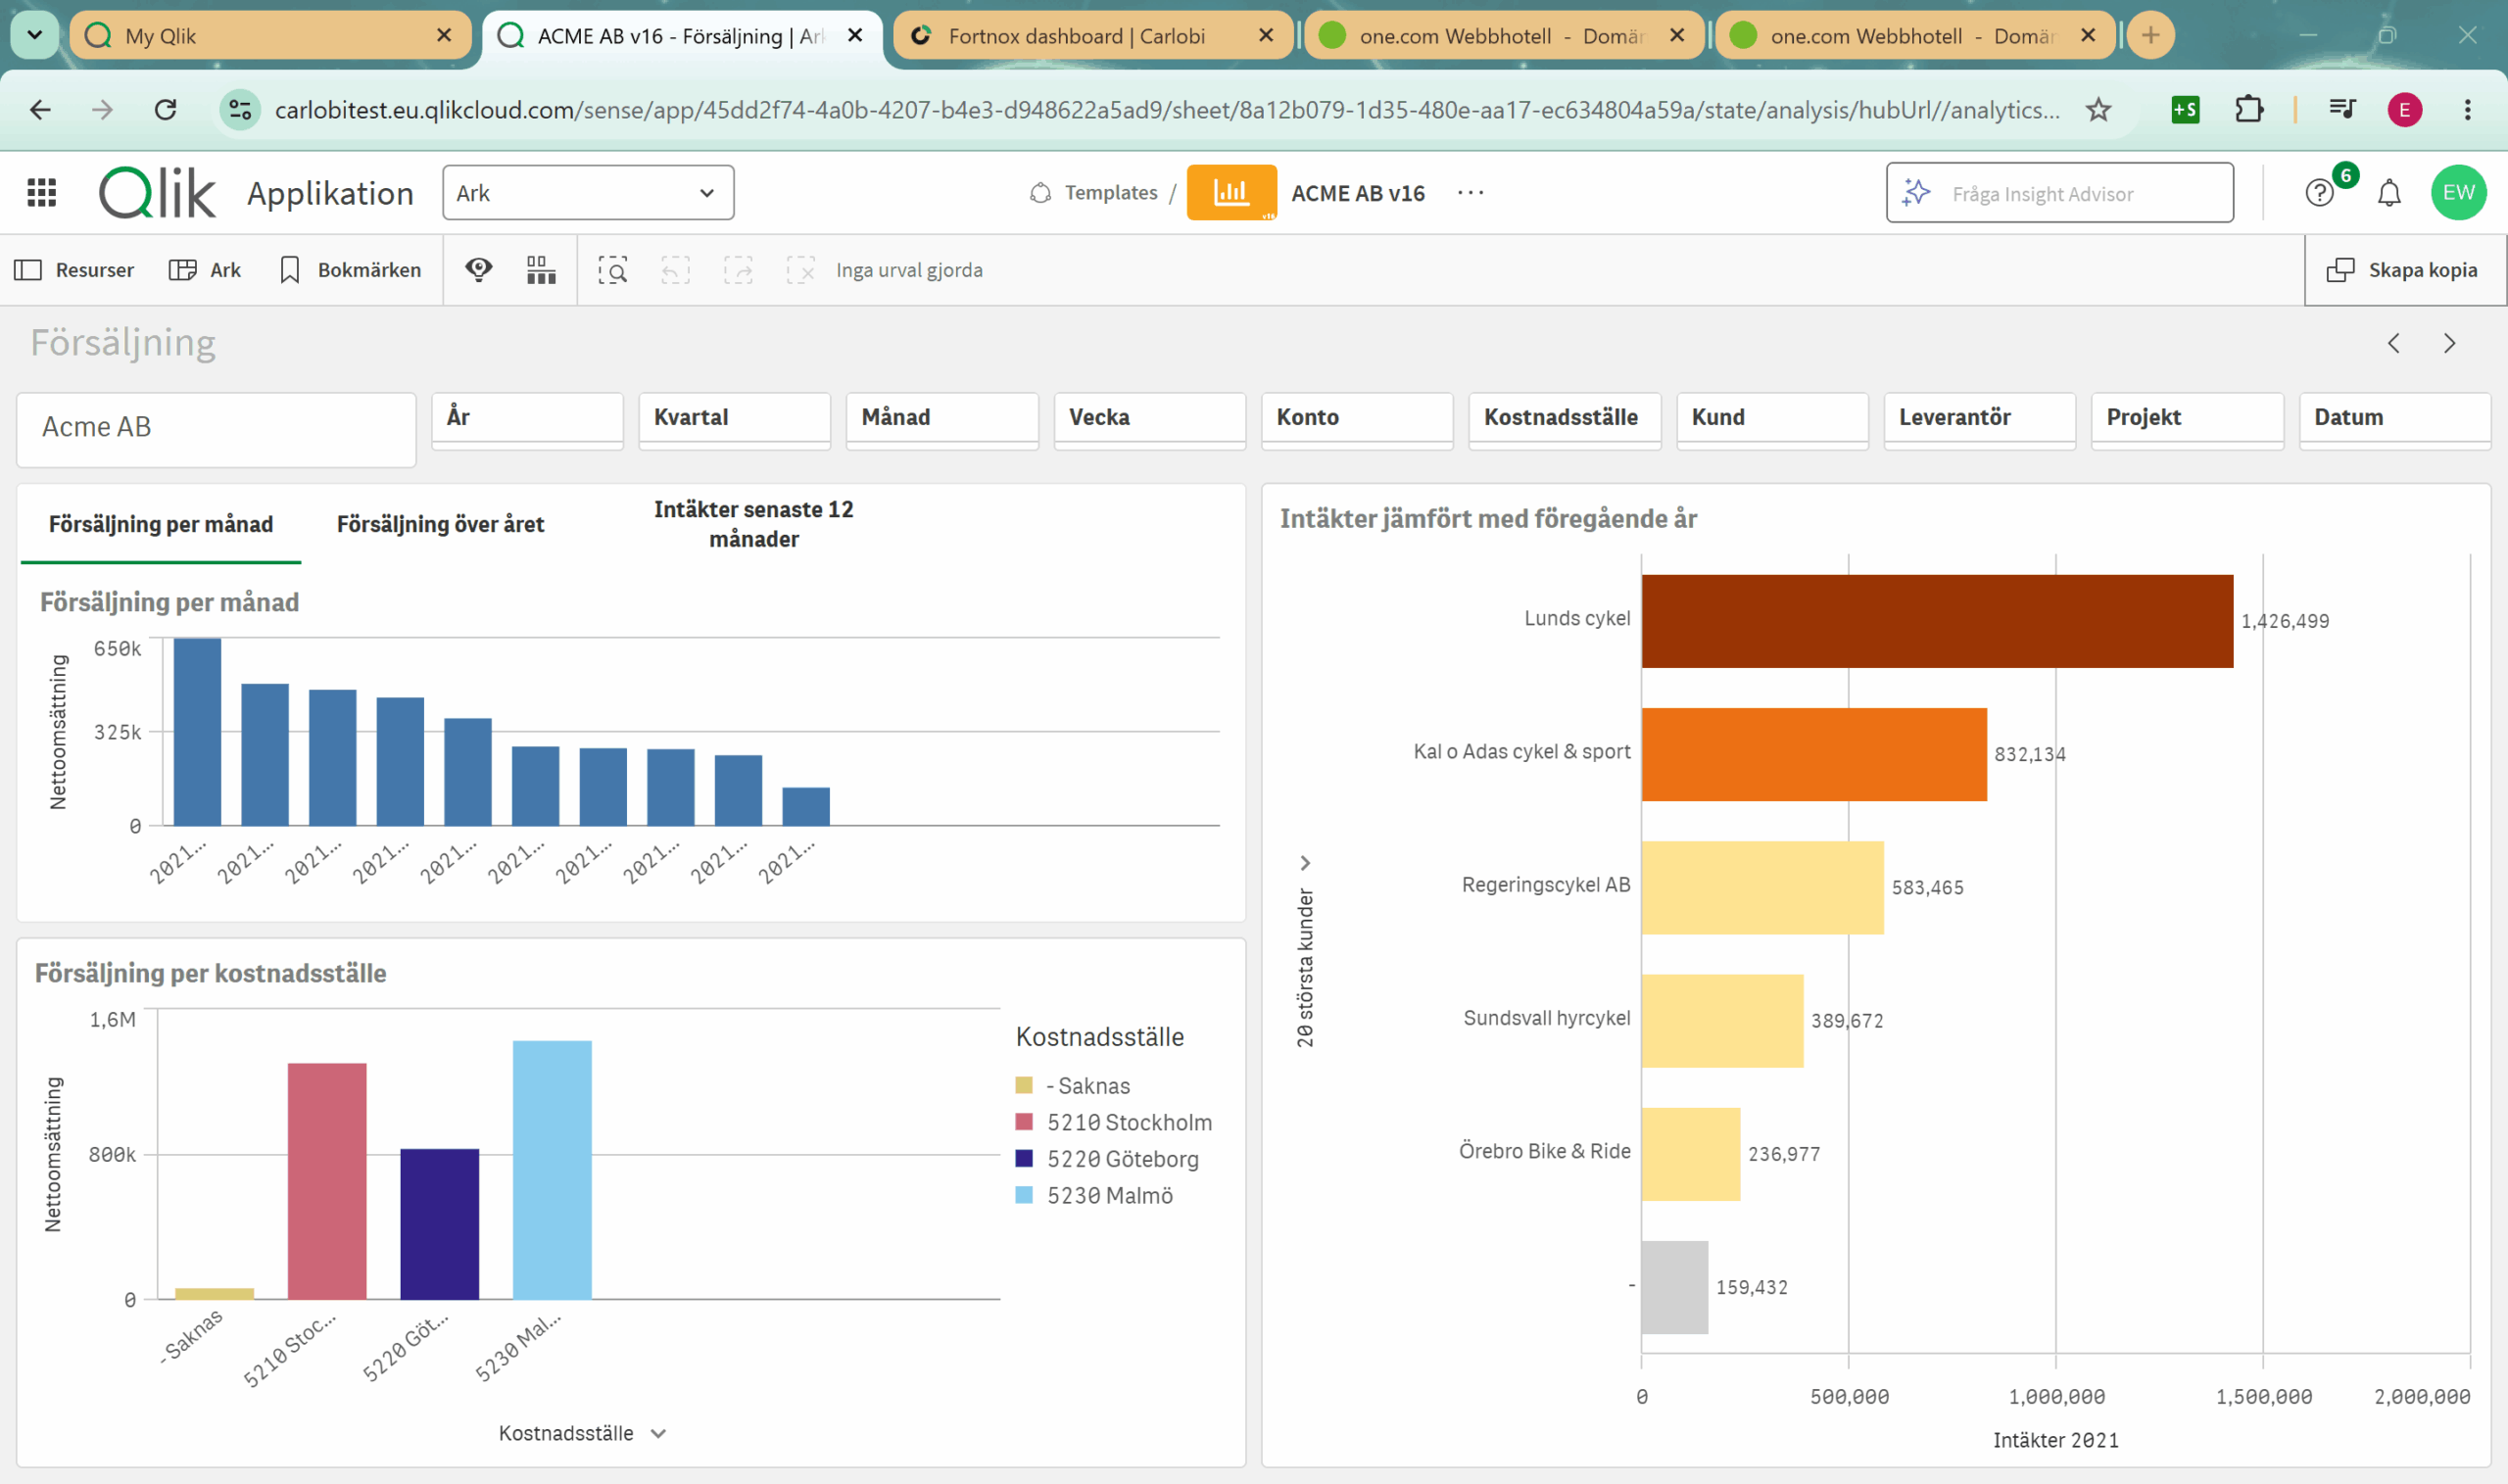Open the green +S extension icon

click(x=2185, y=109)
